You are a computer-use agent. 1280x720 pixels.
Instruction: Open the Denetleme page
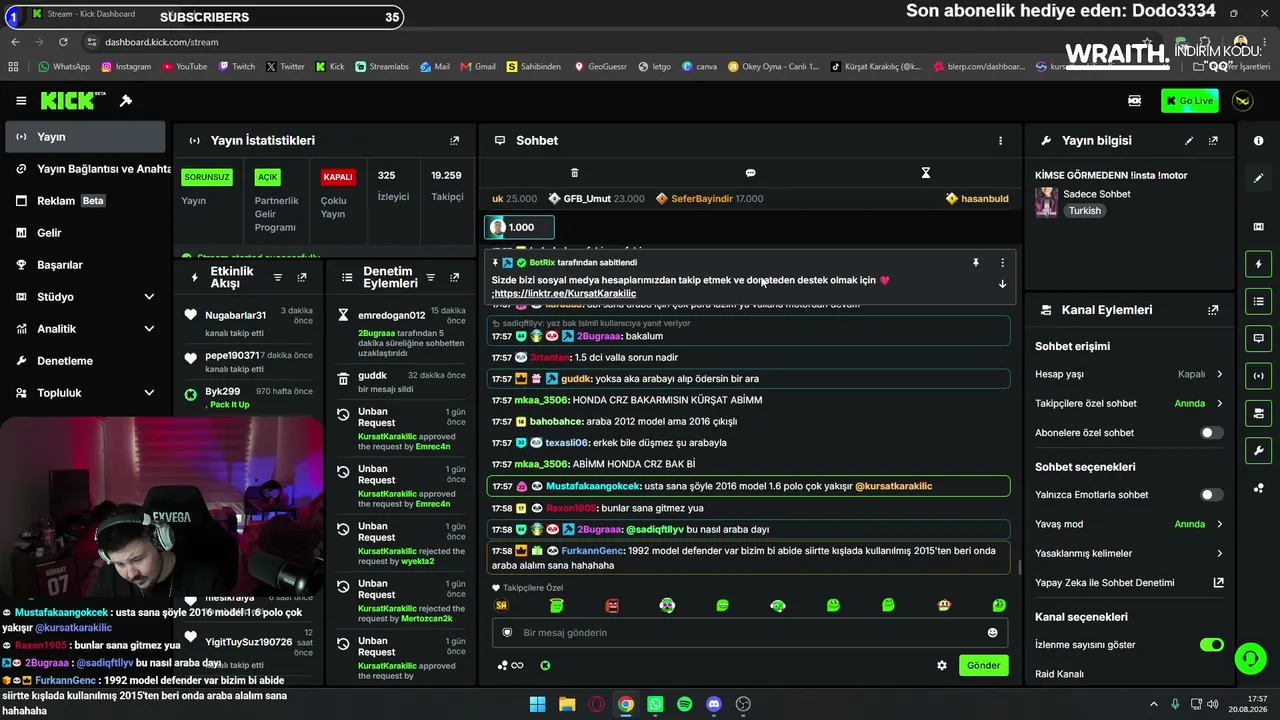(84, 361)
